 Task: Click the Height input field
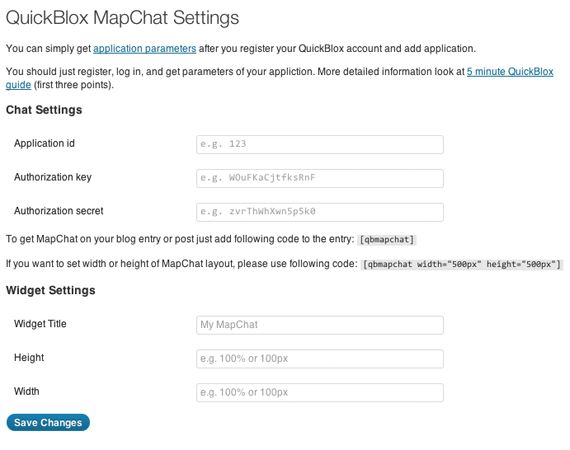320,359
